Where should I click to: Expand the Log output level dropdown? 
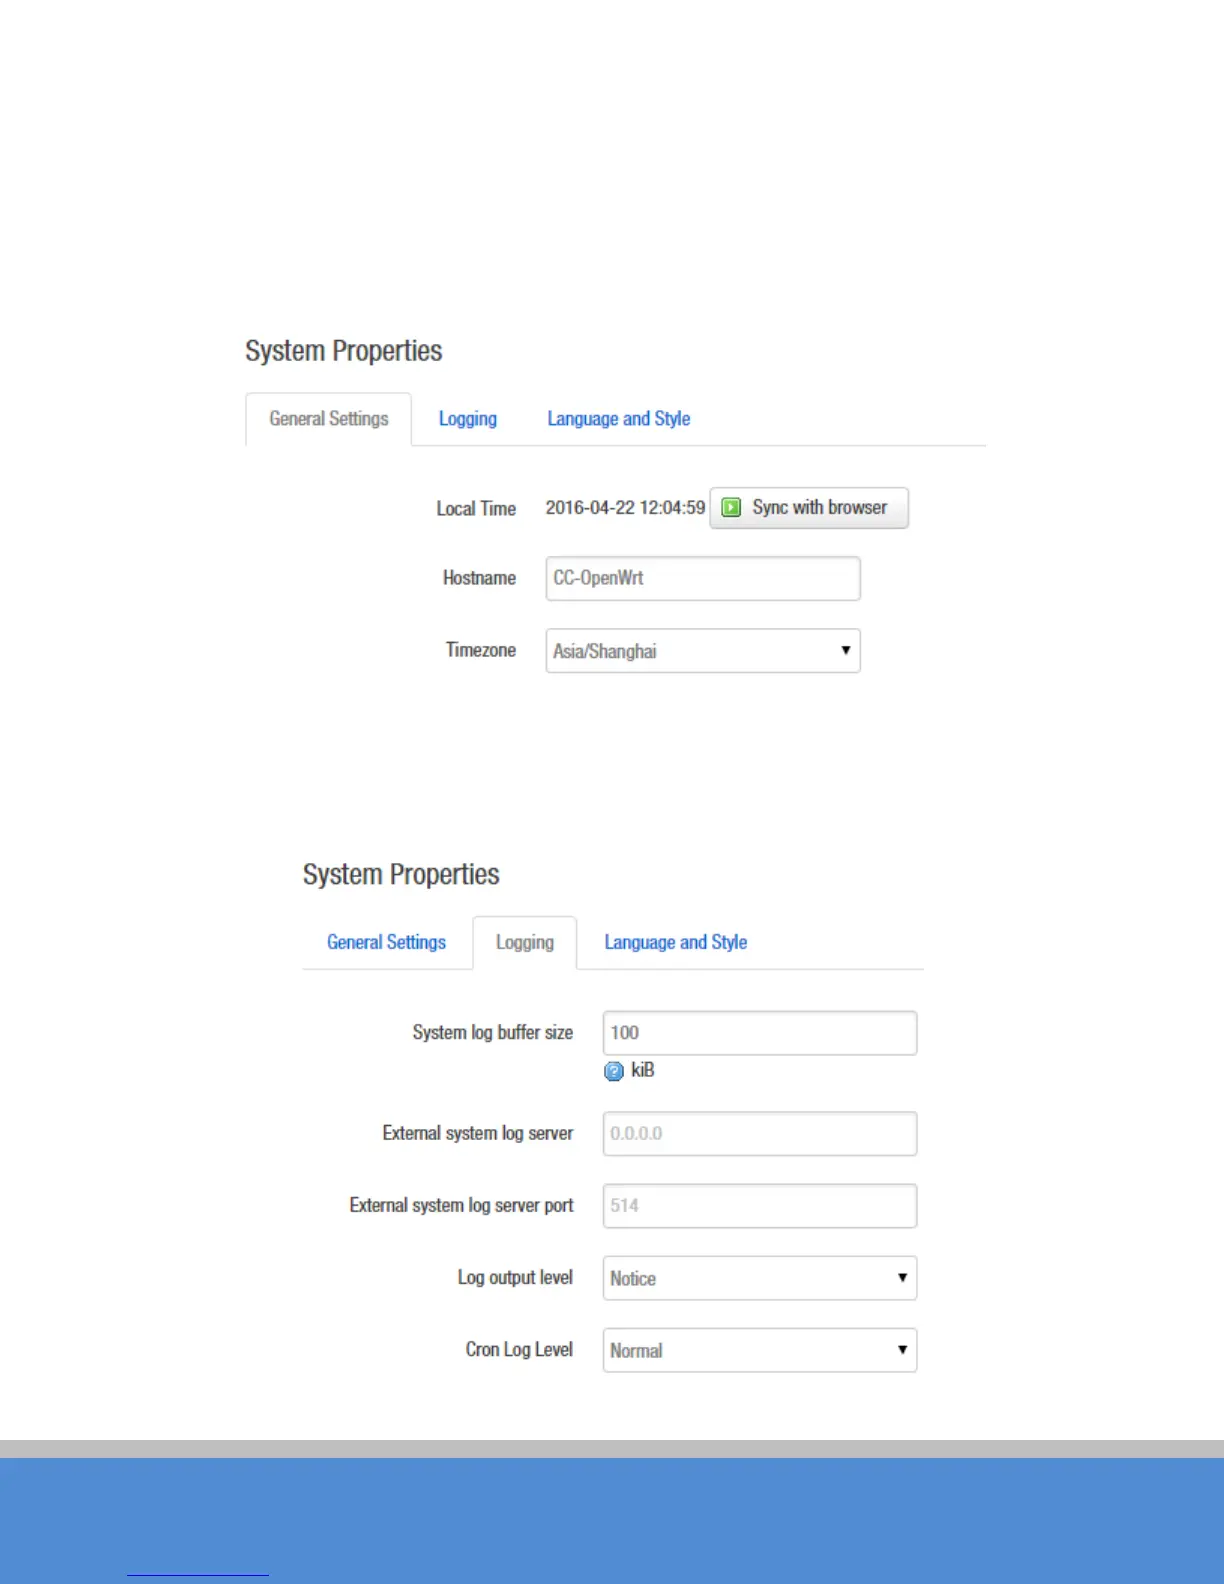(759, 1278)
